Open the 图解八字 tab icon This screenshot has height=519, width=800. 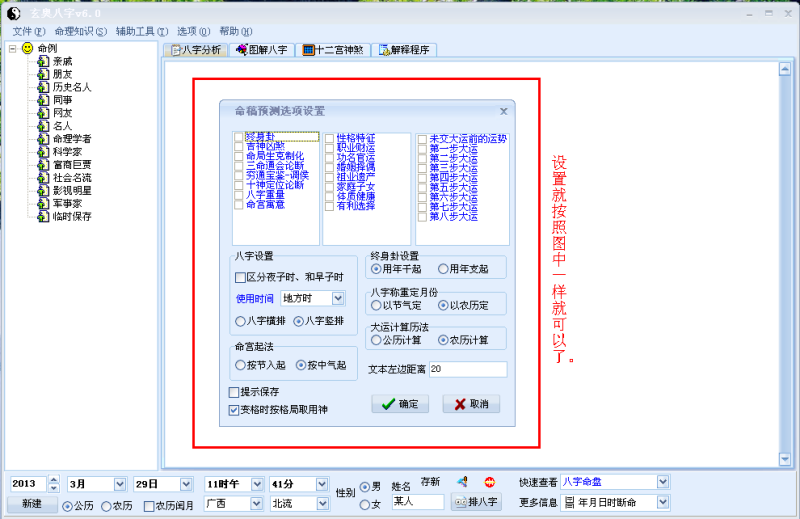pos(242,50)
